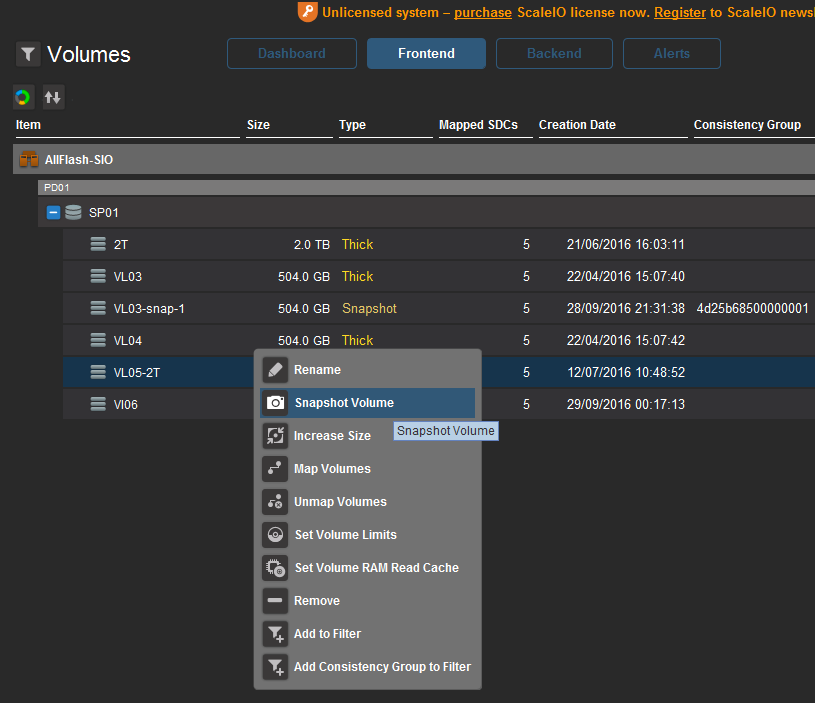Screen dimensions: 815x703
Task: Select the SP01 storage pool row
Action: [426, 213]
